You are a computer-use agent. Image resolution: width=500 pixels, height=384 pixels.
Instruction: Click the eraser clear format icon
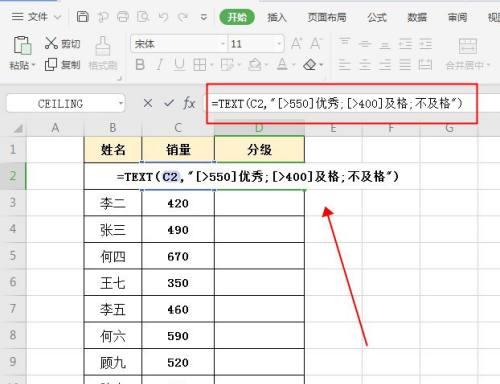tap(310, 65)
